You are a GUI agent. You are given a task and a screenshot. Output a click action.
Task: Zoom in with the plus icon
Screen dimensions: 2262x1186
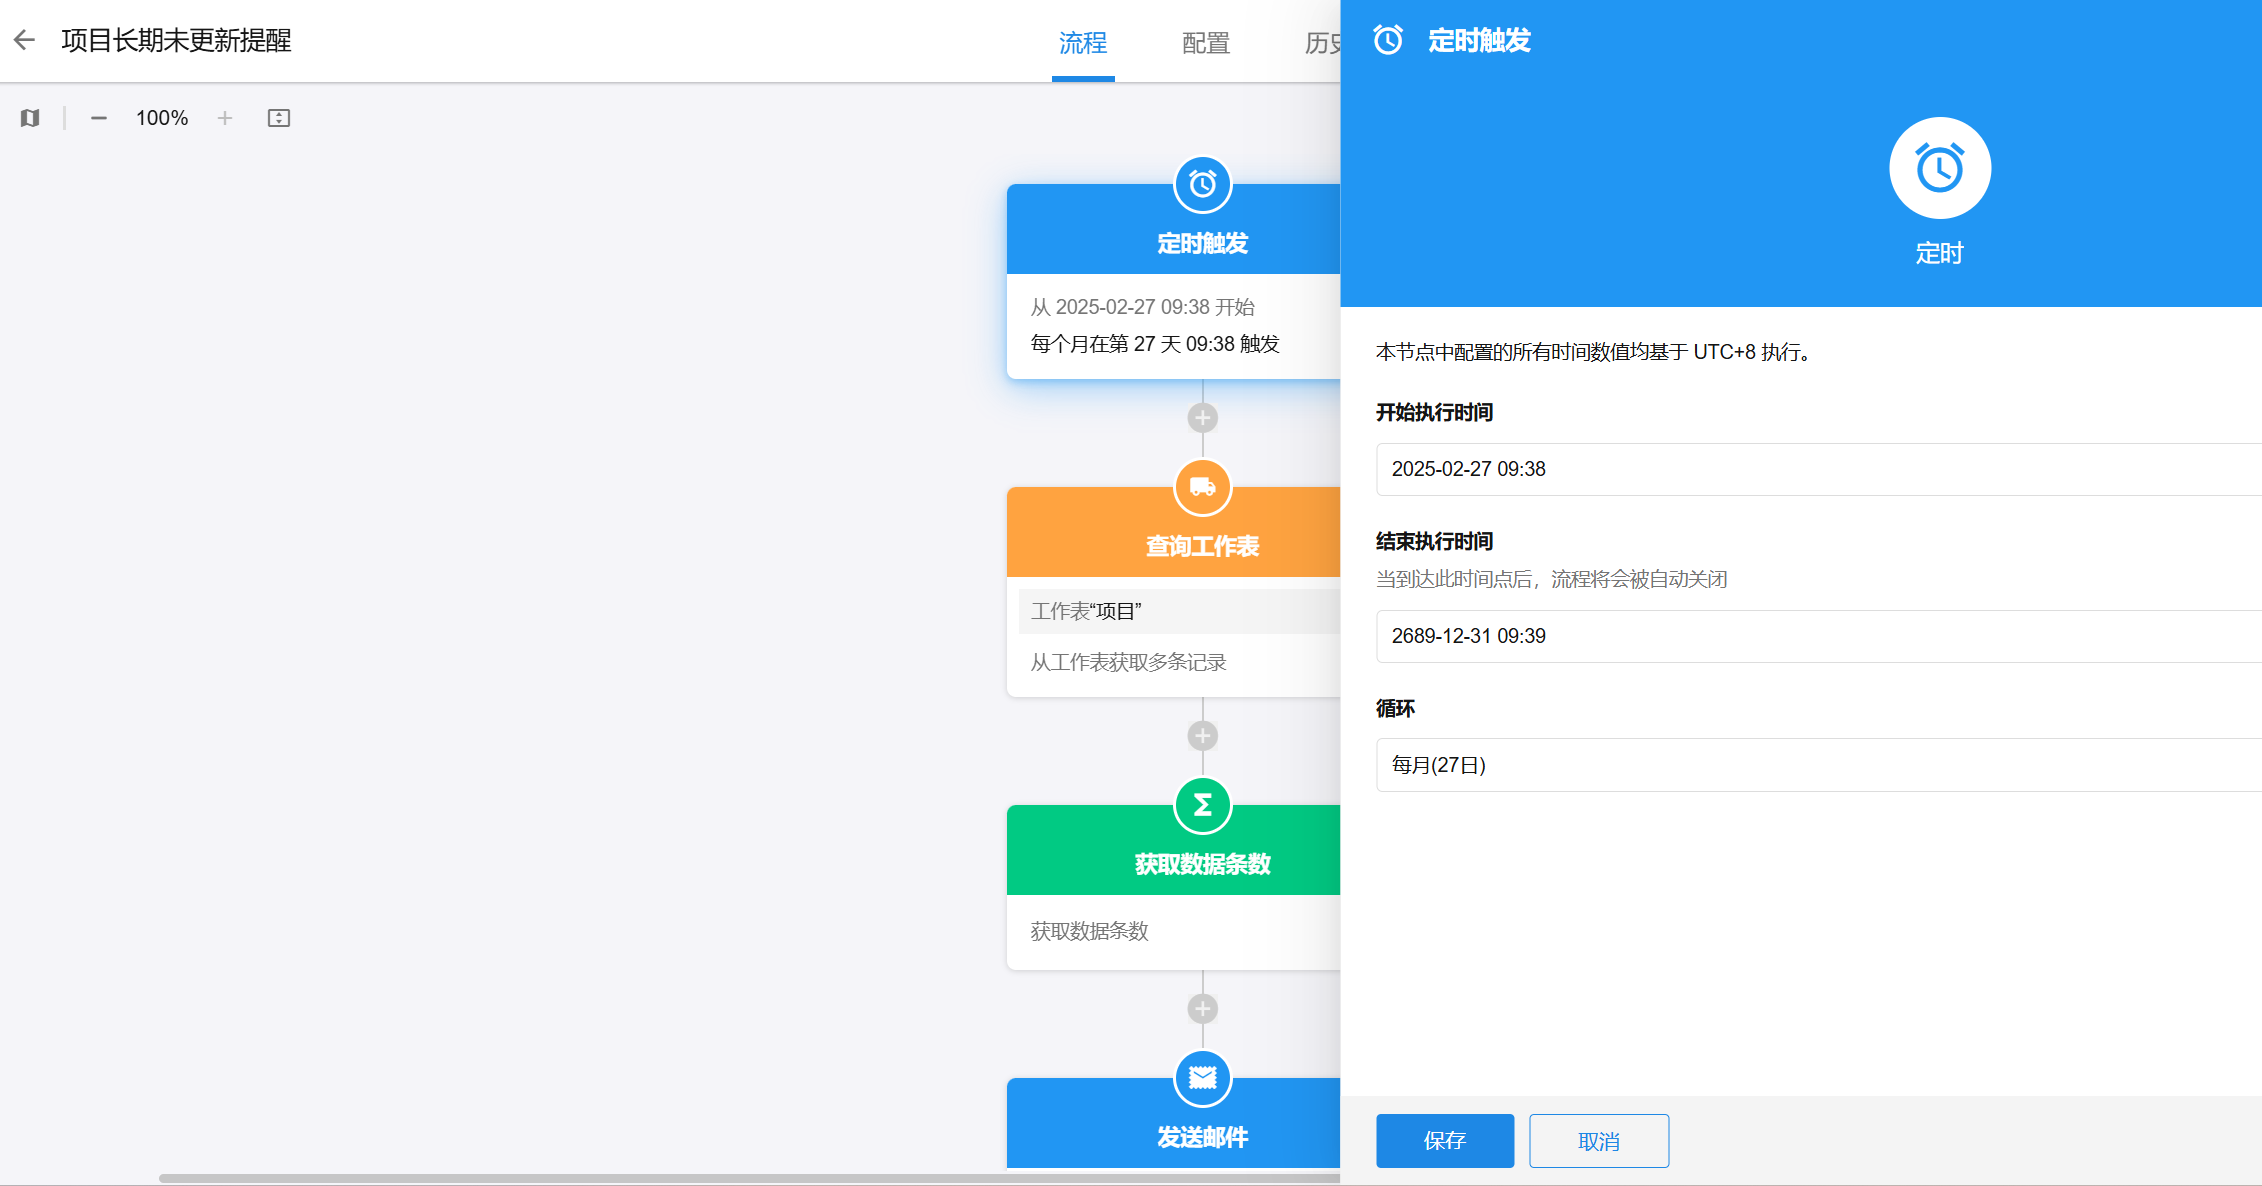click(x=225, y=118)
